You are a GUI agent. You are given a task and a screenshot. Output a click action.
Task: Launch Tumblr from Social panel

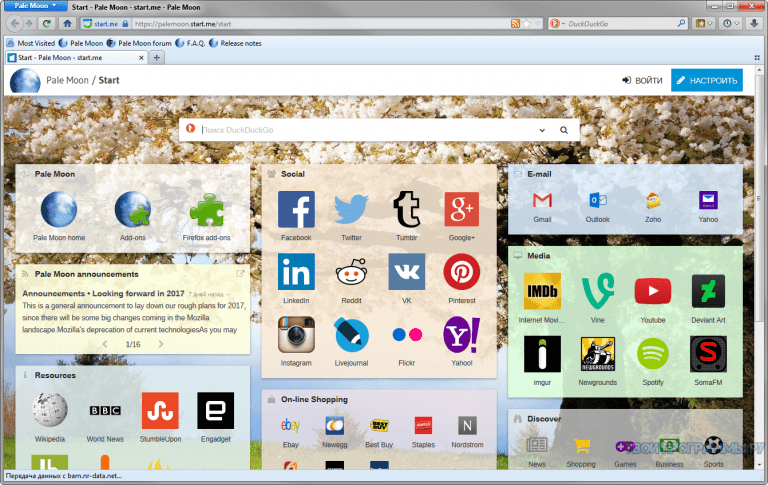click(x=407, y=209)
